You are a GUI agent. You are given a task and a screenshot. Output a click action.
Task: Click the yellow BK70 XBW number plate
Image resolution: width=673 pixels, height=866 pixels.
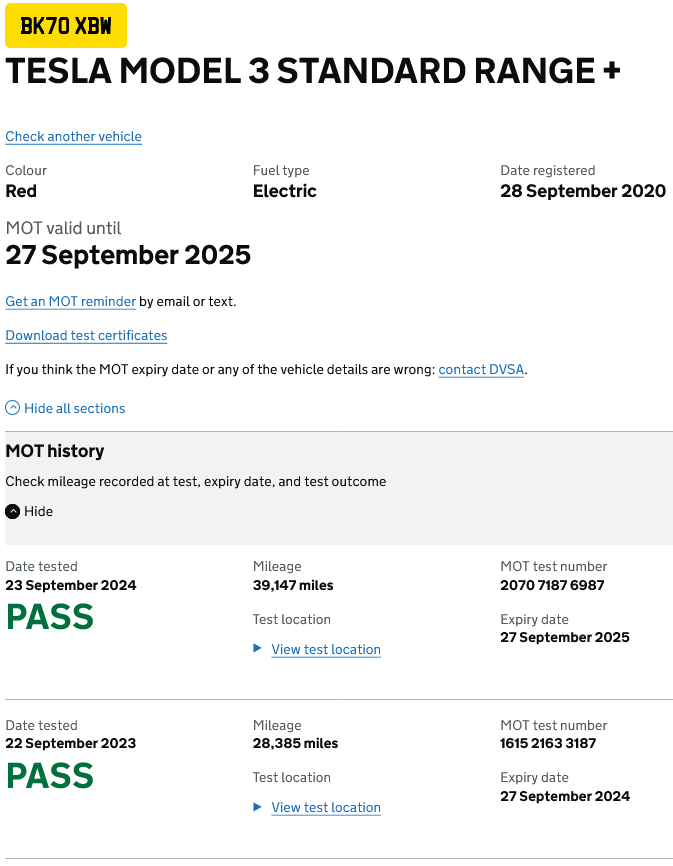[66, 25]
